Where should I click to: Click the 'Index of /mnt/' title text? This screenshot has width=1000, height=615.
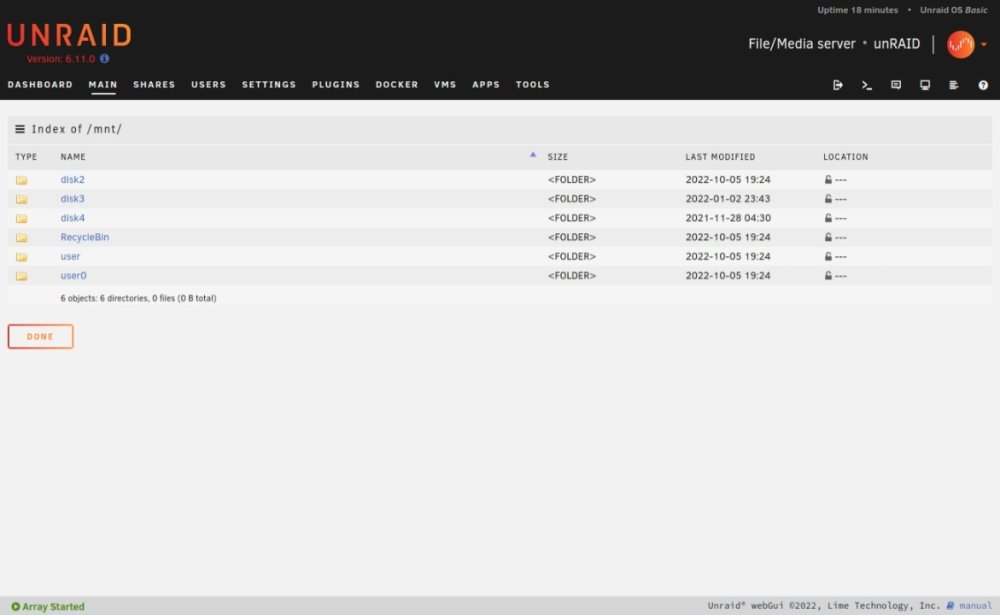pos(77,129)
